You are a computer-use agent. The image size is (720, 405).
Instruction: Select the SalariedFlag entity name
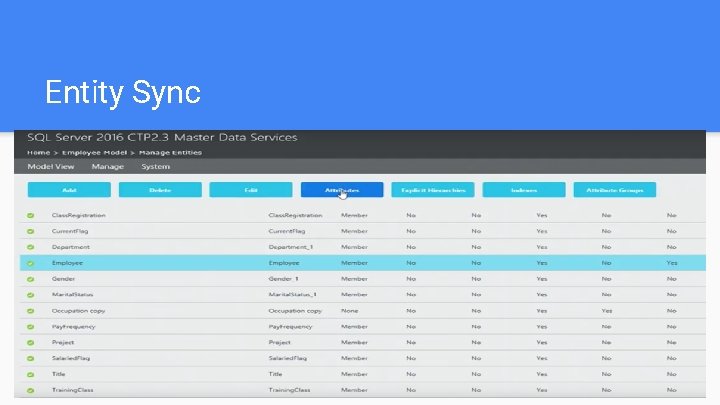pyautogui.click(x=71, y=359)
